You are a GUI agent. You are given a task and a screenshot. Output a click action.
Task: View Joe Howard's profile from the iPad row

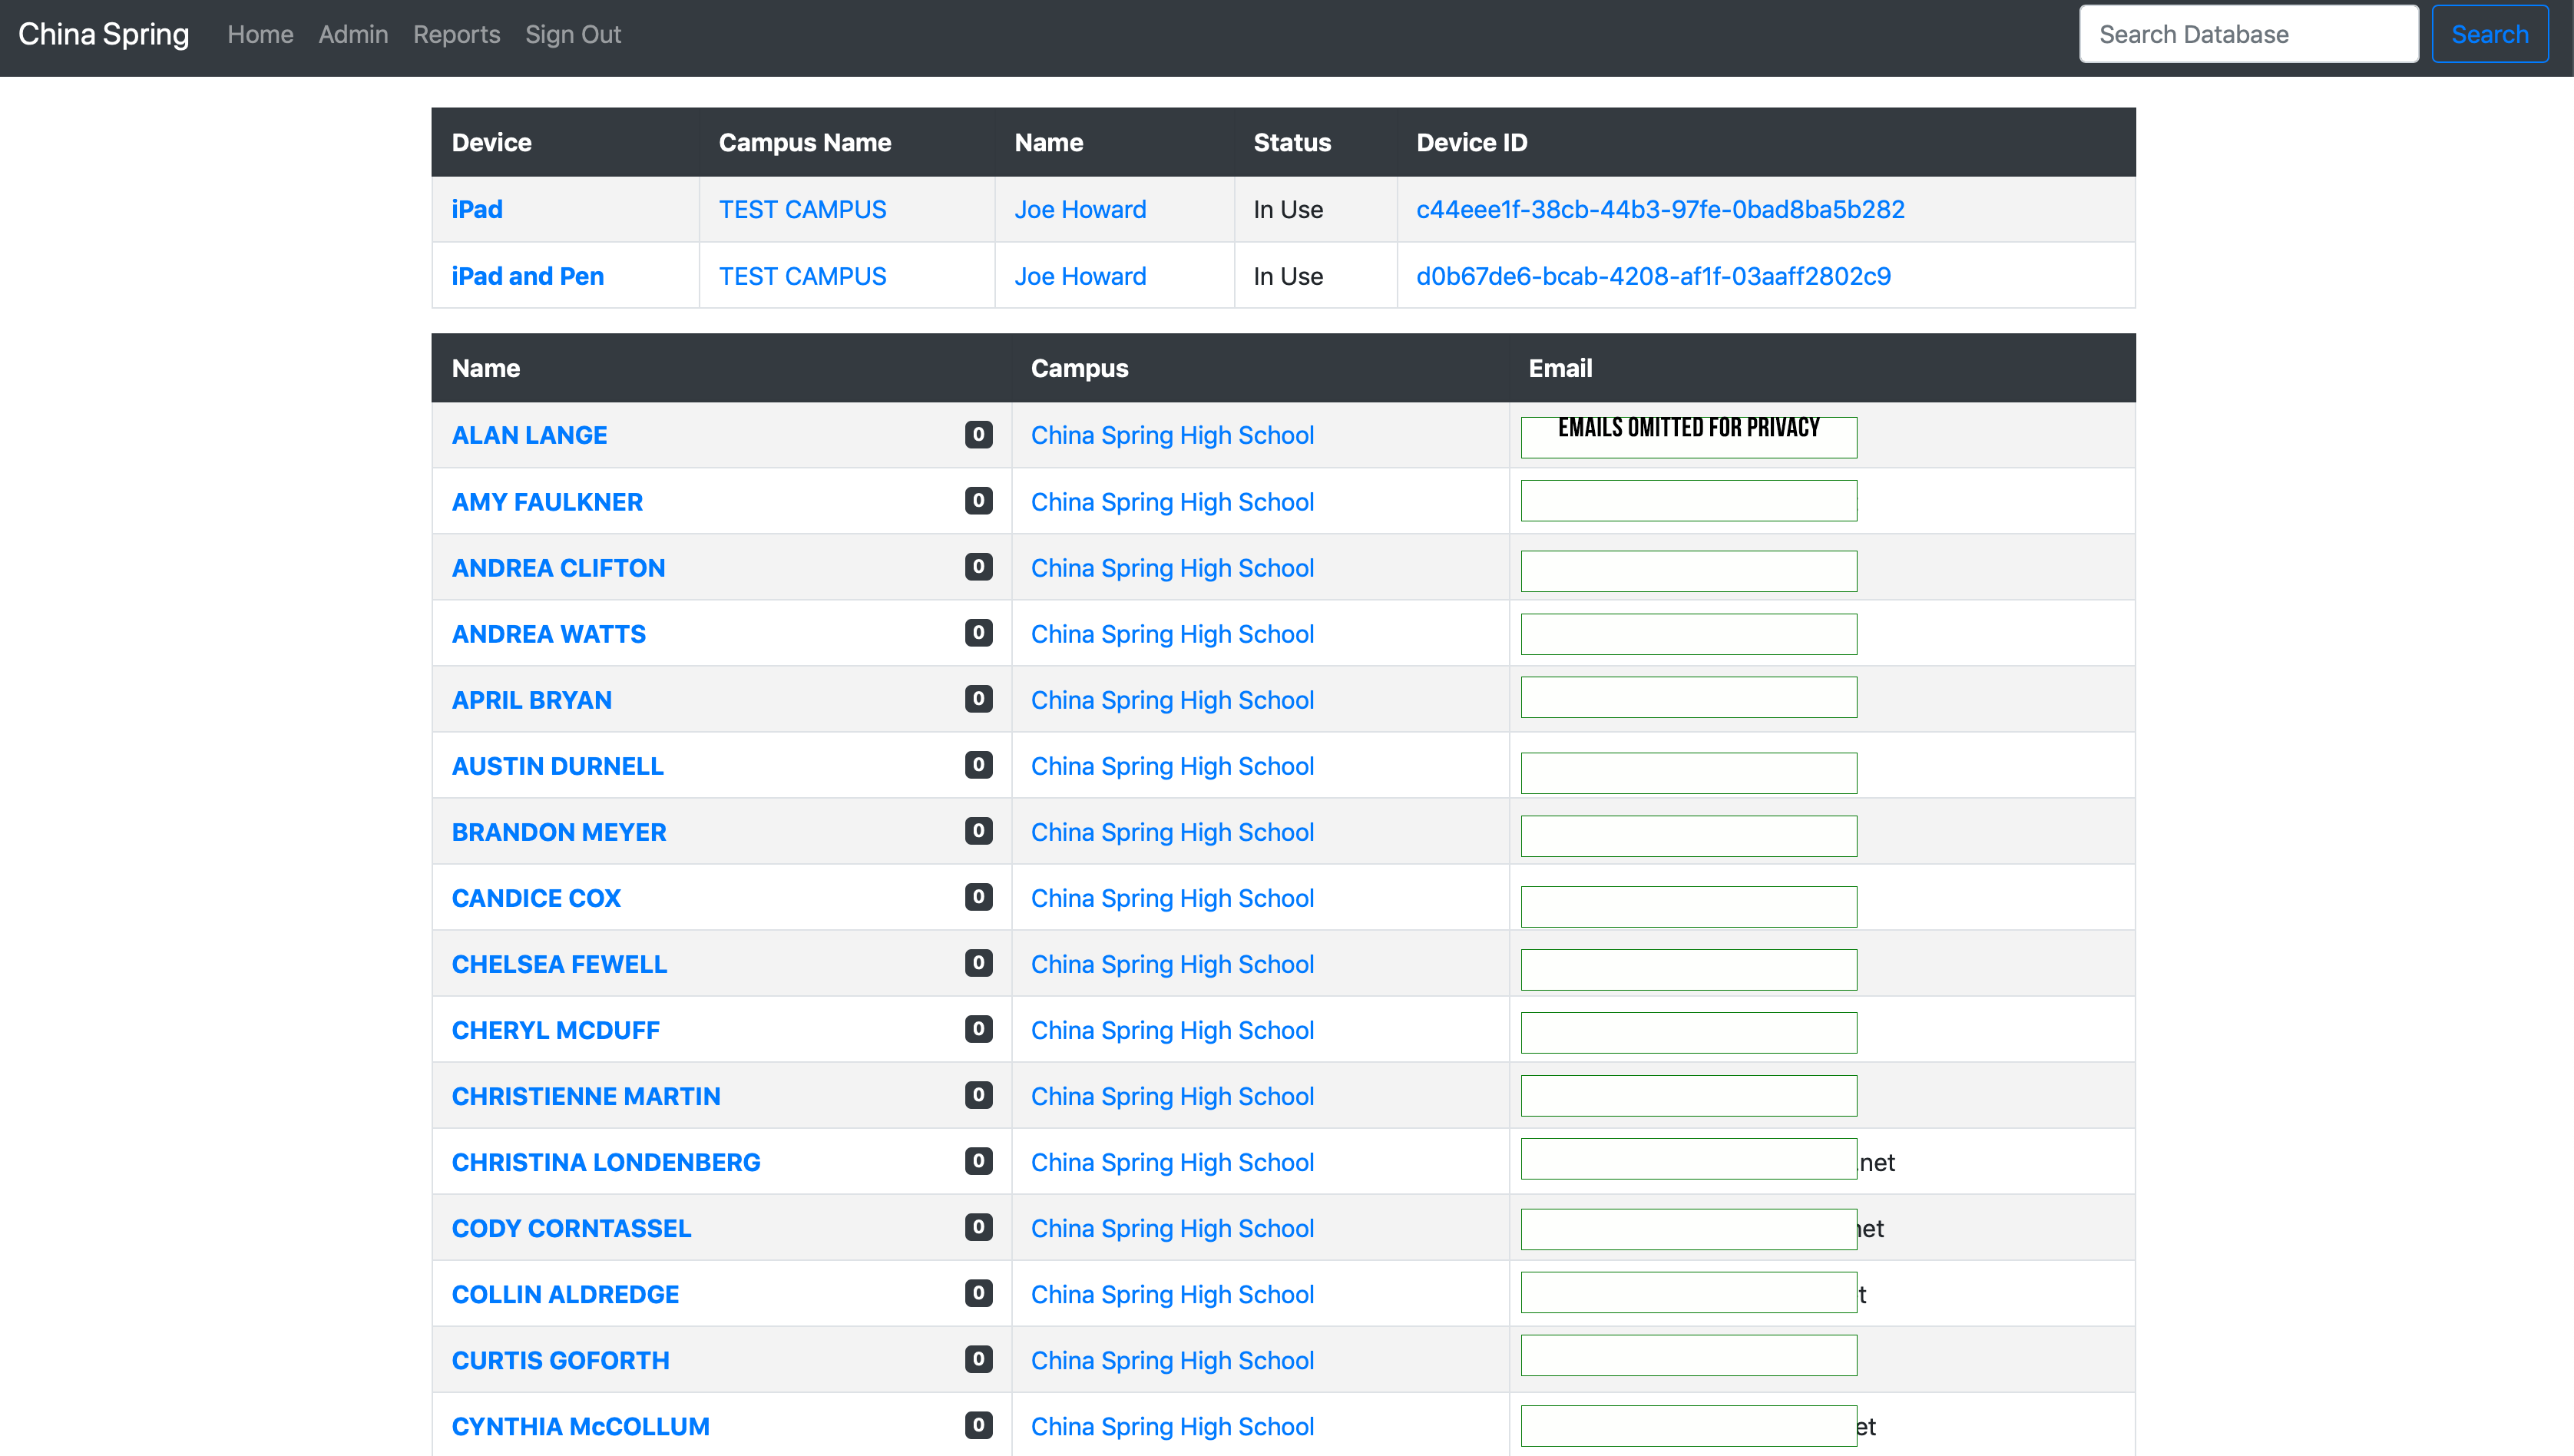(x=1081, y=209)
